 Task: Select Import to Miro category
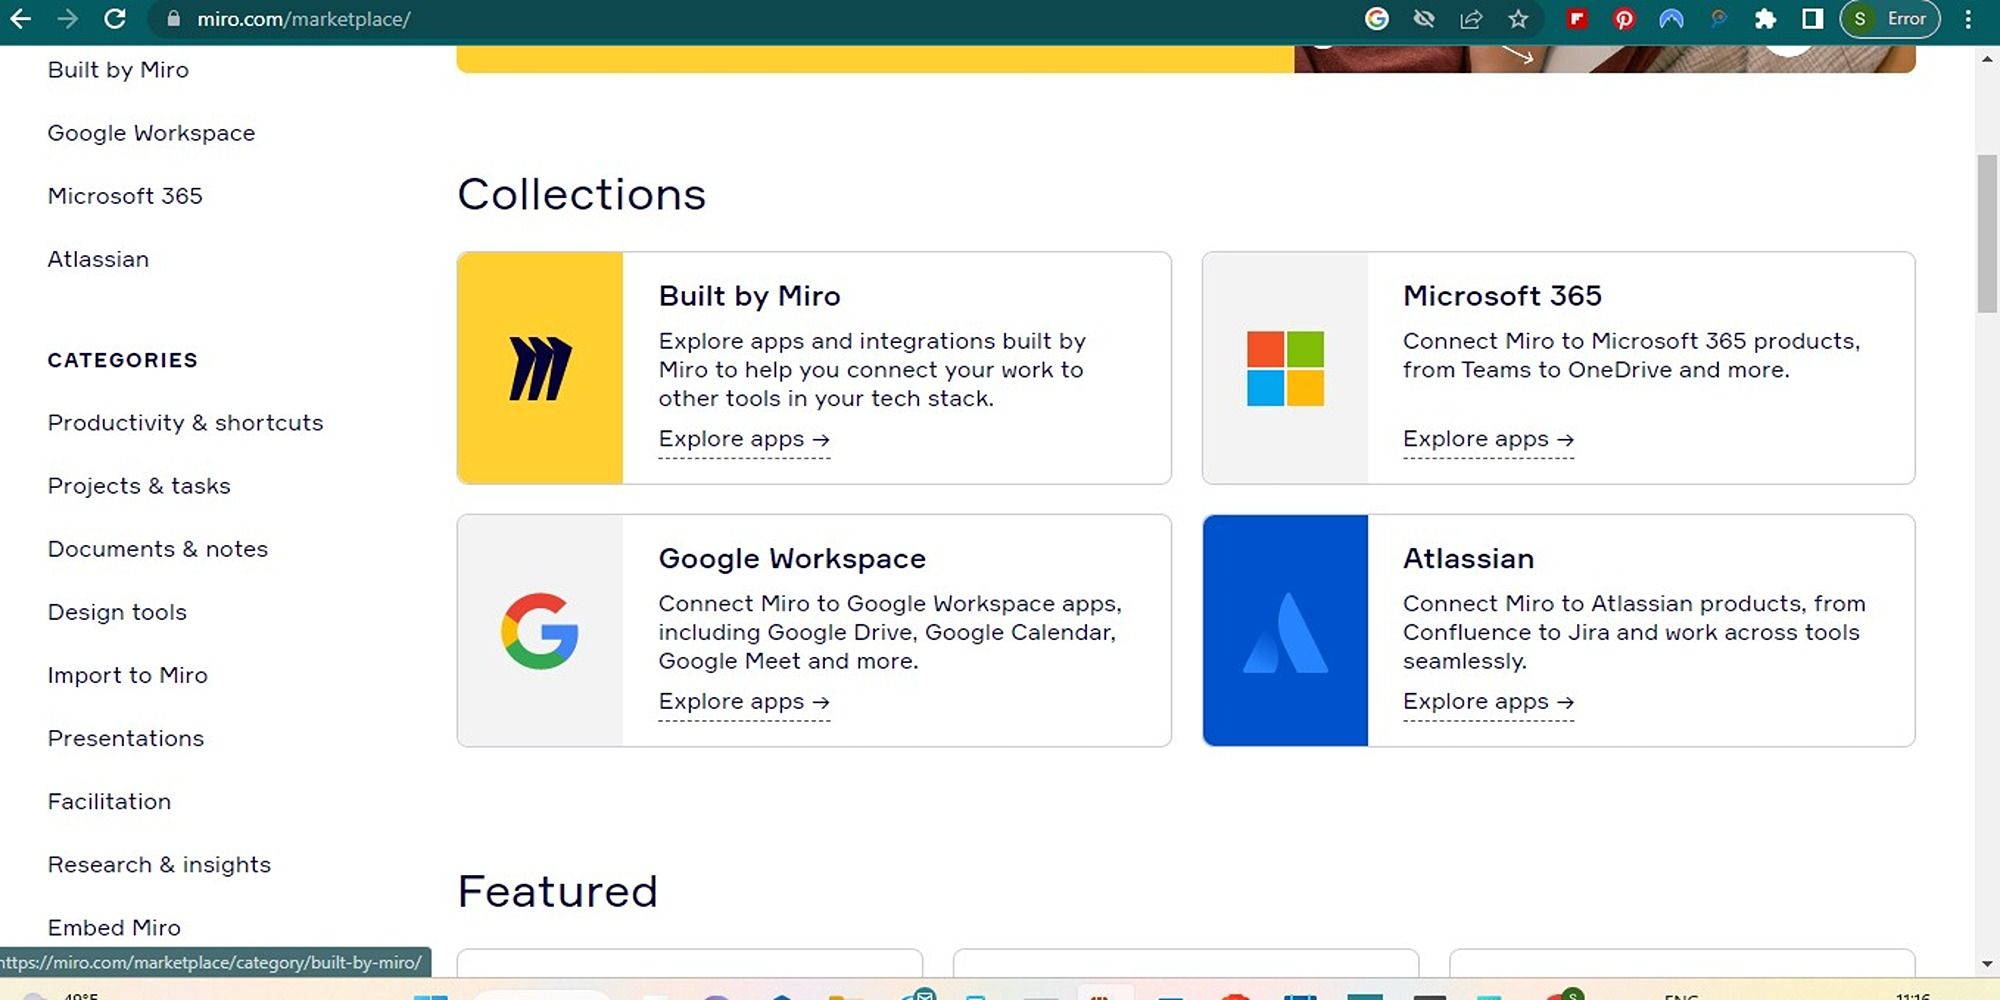[x=127, y=675]
